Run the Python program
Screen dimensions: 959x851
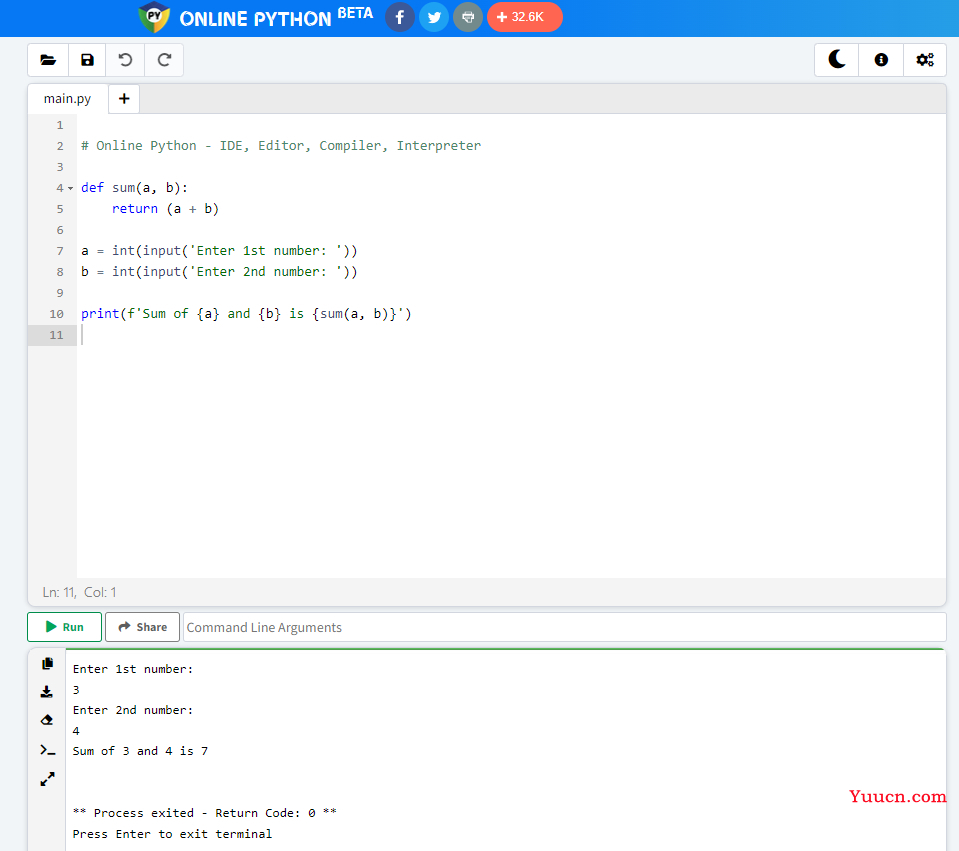(64, 627)
